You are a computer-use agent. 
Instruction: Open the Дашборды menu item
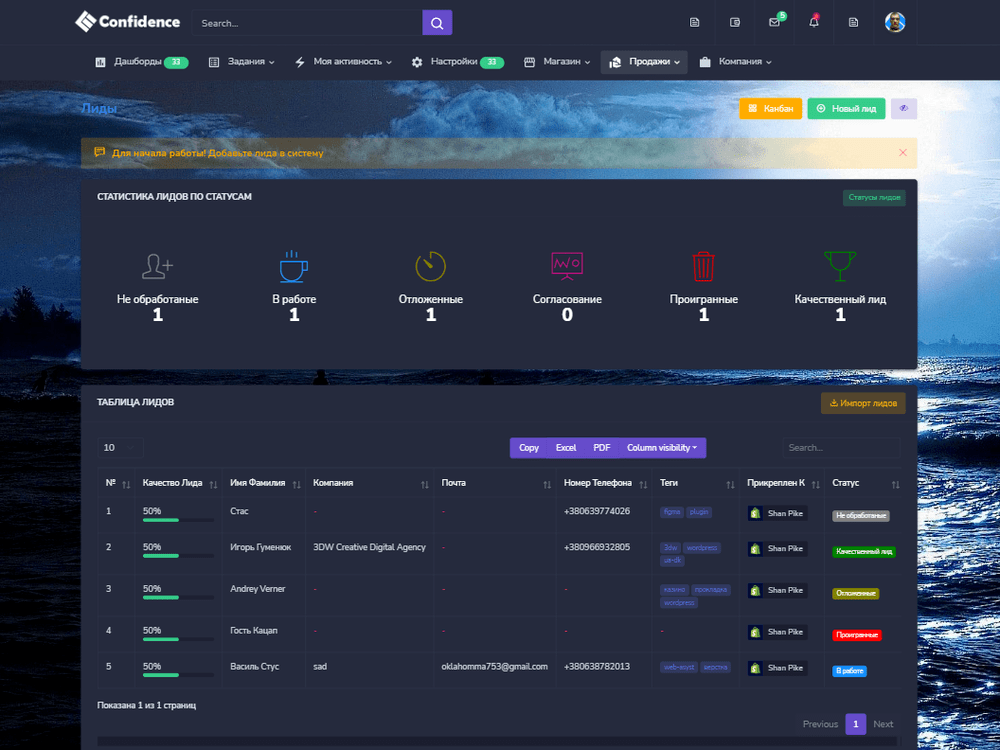pos(140,62)
